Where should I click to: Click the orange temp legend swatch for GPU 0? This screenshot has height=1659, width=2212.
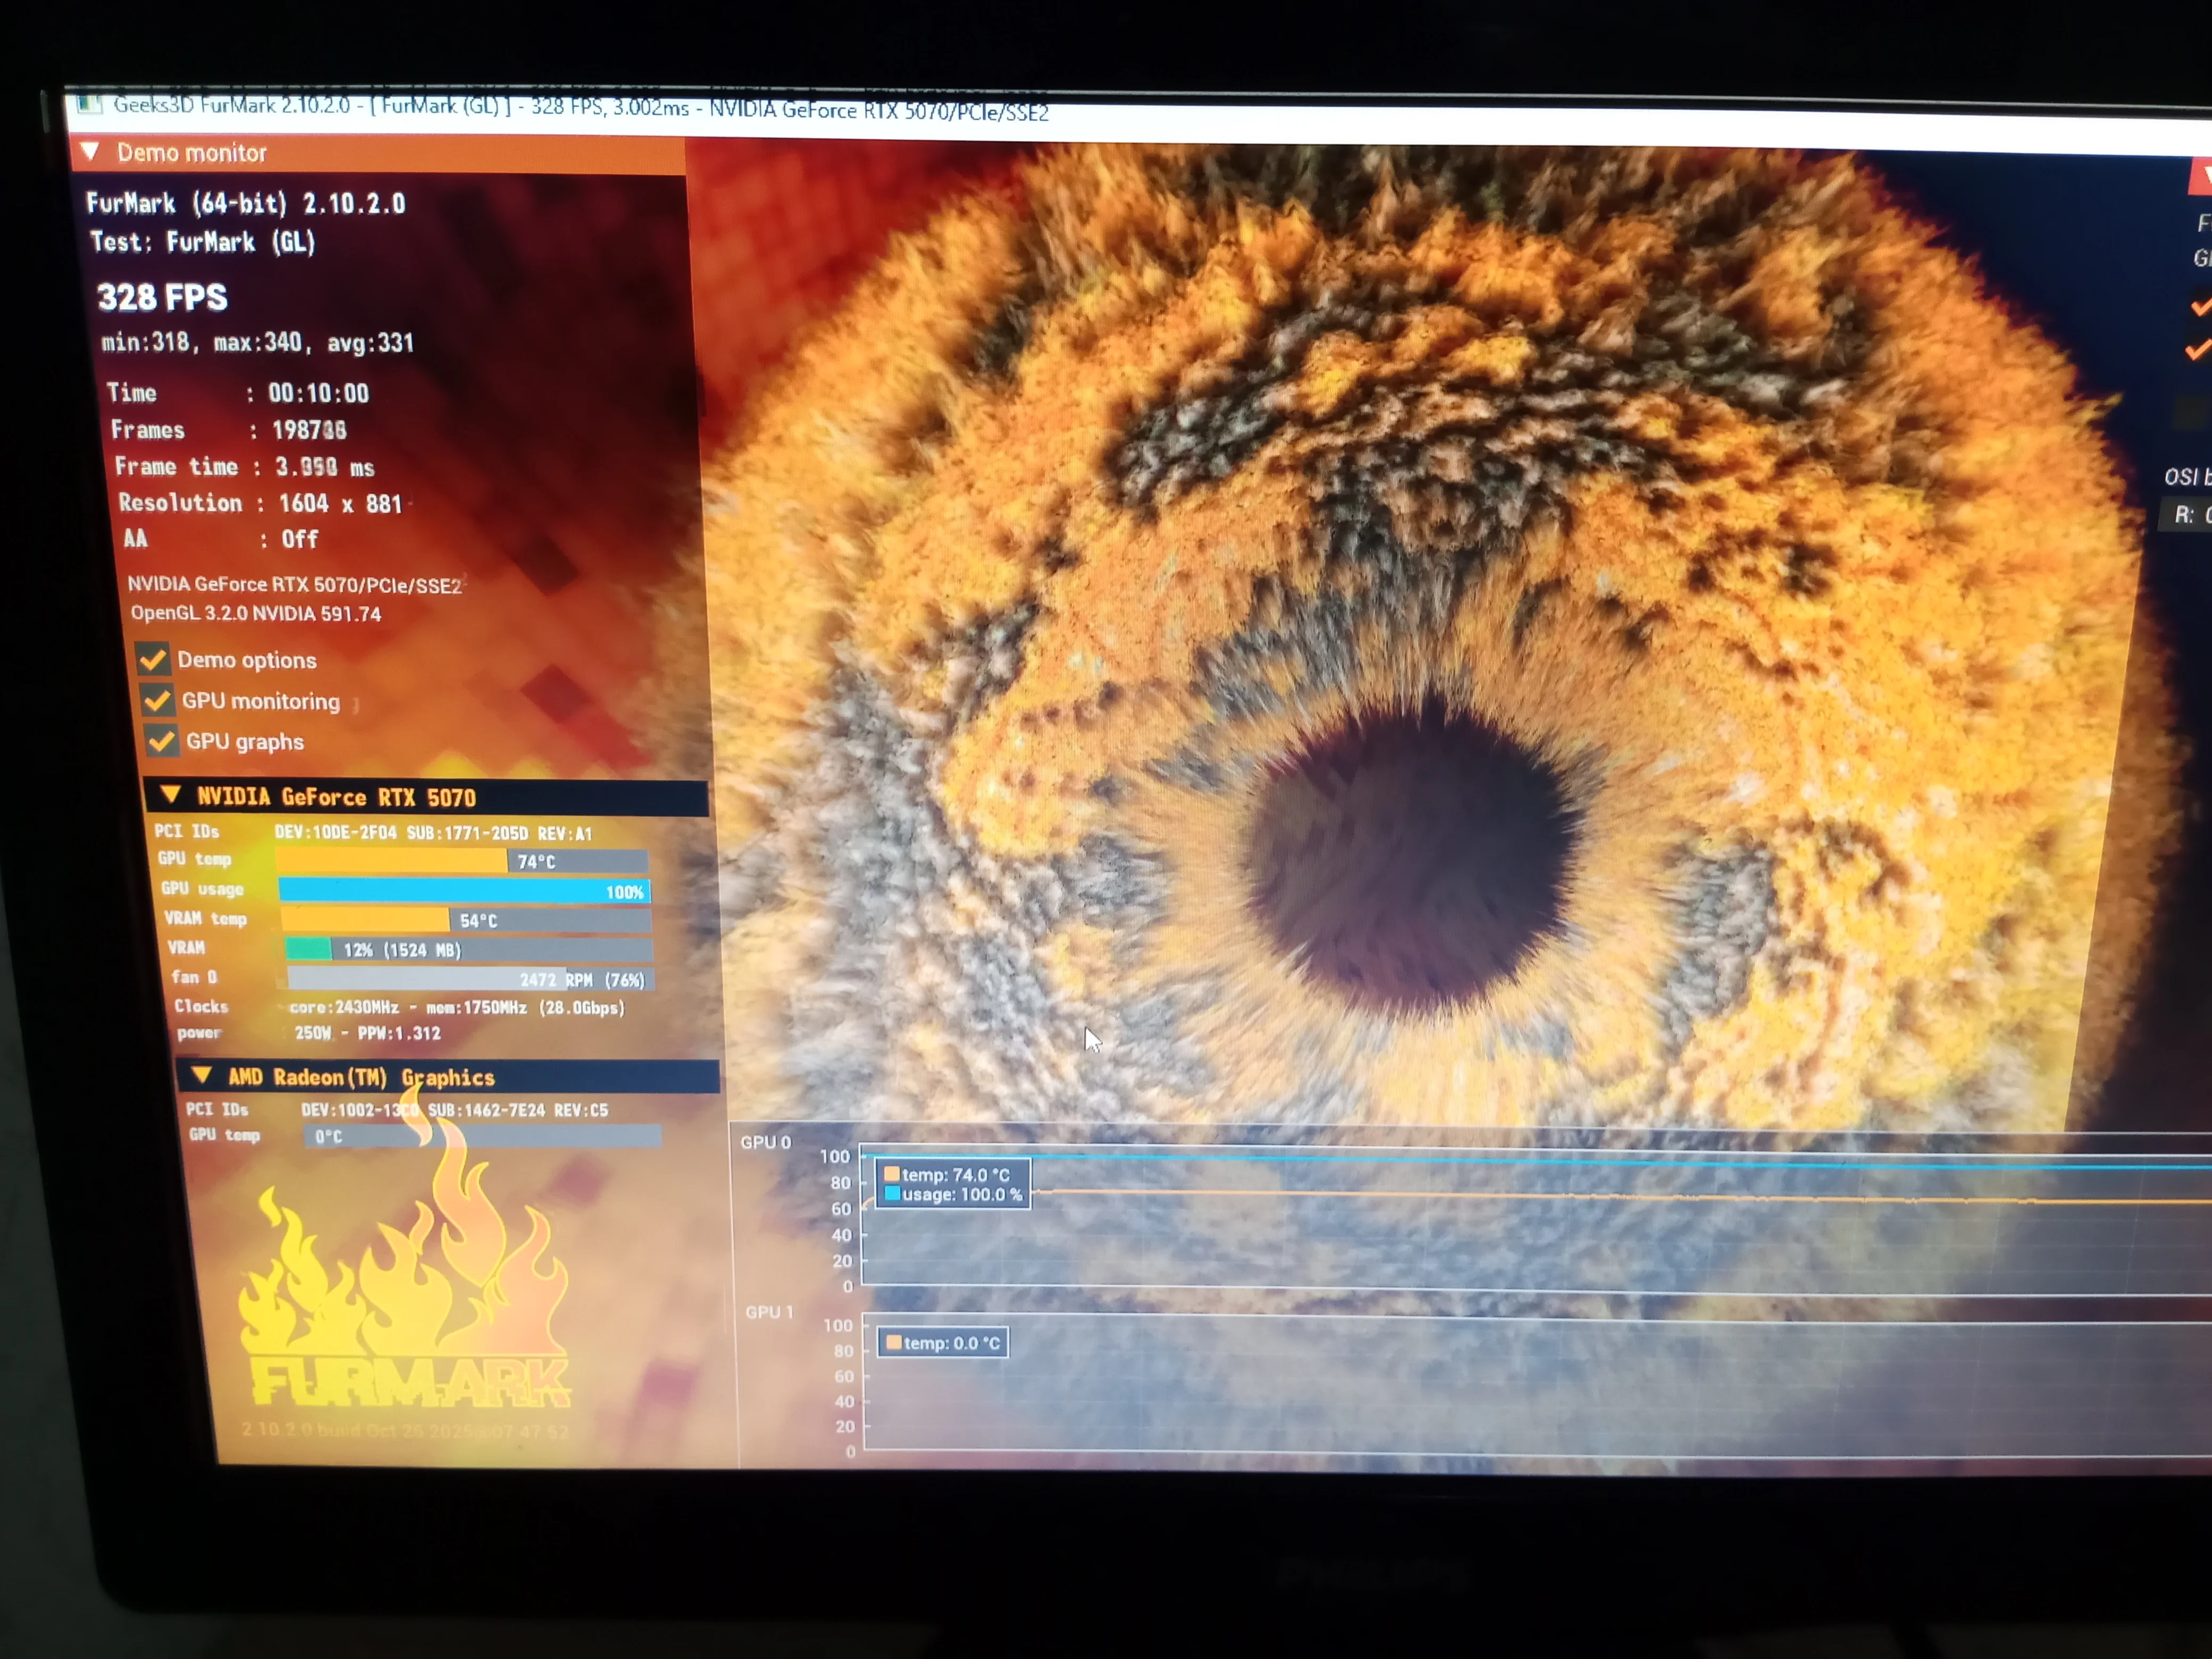(891, 1174)
